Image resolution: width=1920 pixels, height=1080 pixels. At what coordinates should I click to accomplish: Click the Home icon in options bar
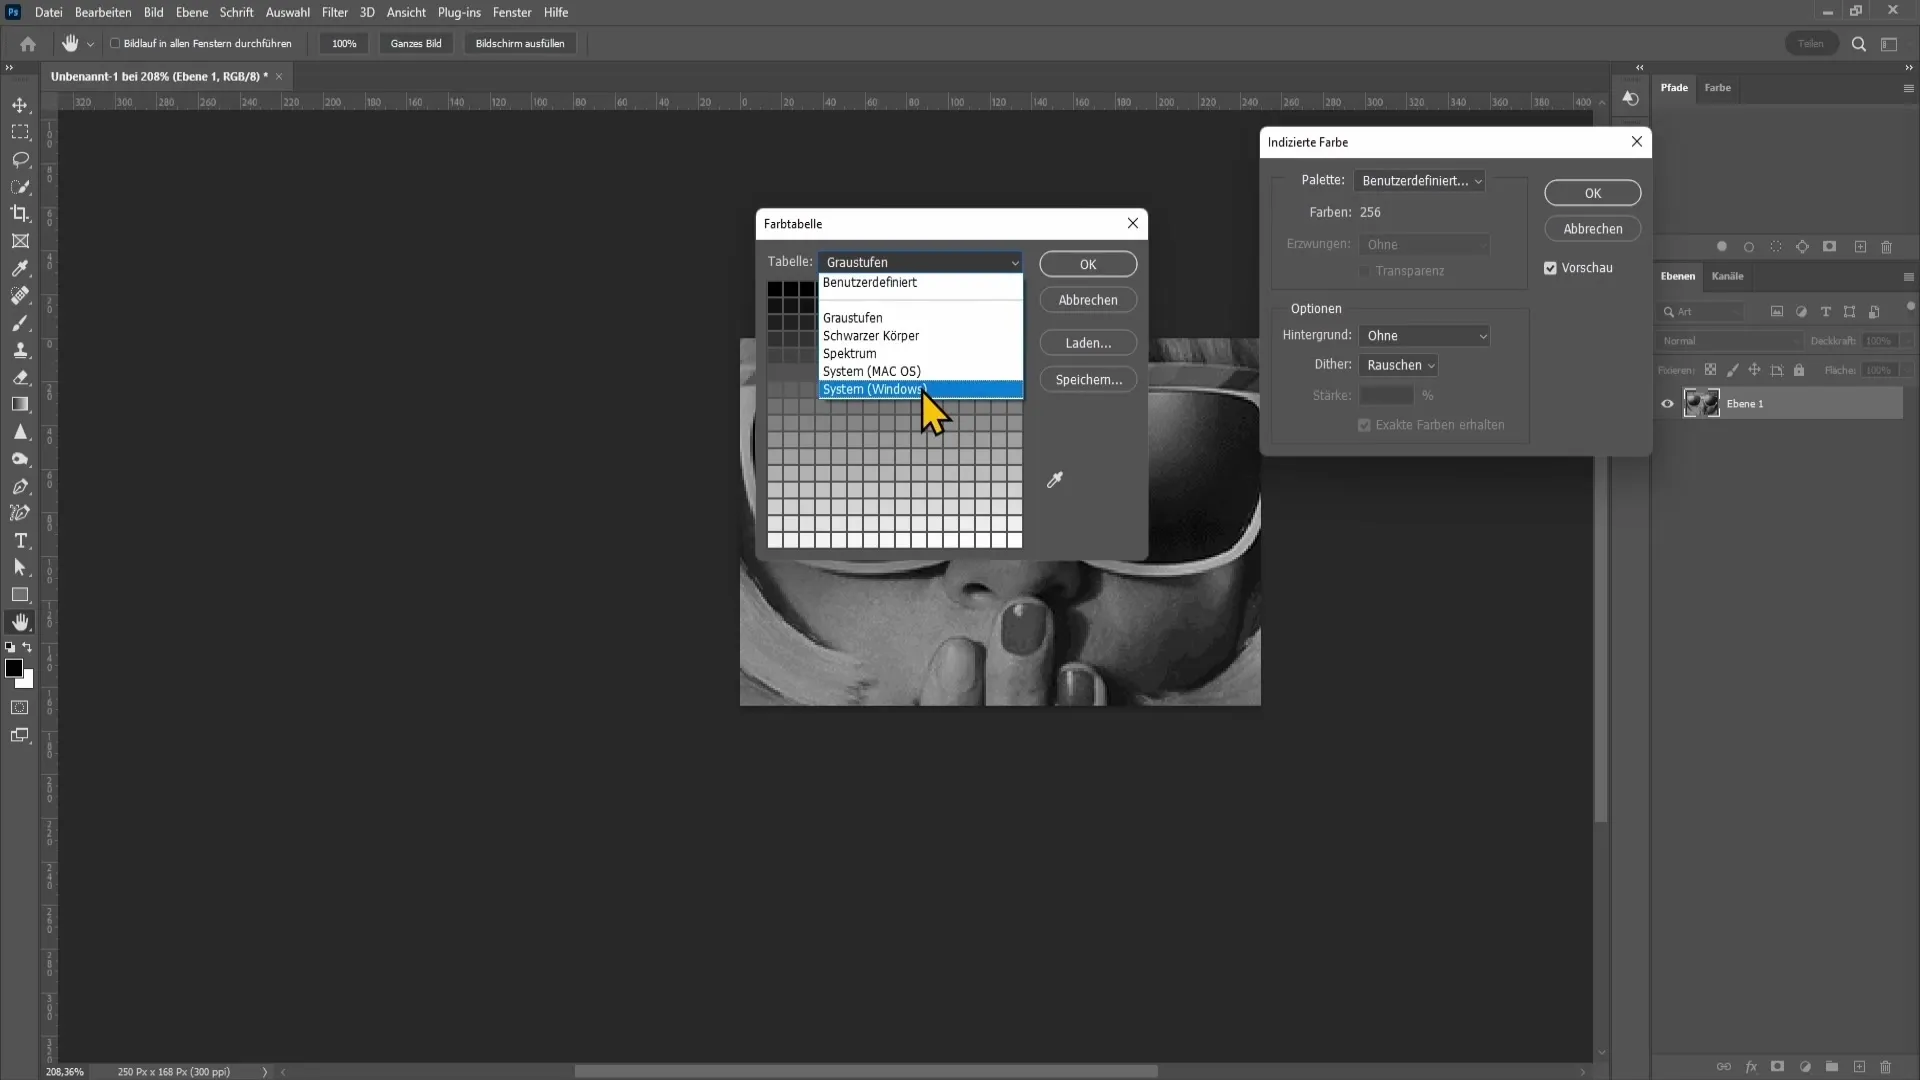point(28,43)
